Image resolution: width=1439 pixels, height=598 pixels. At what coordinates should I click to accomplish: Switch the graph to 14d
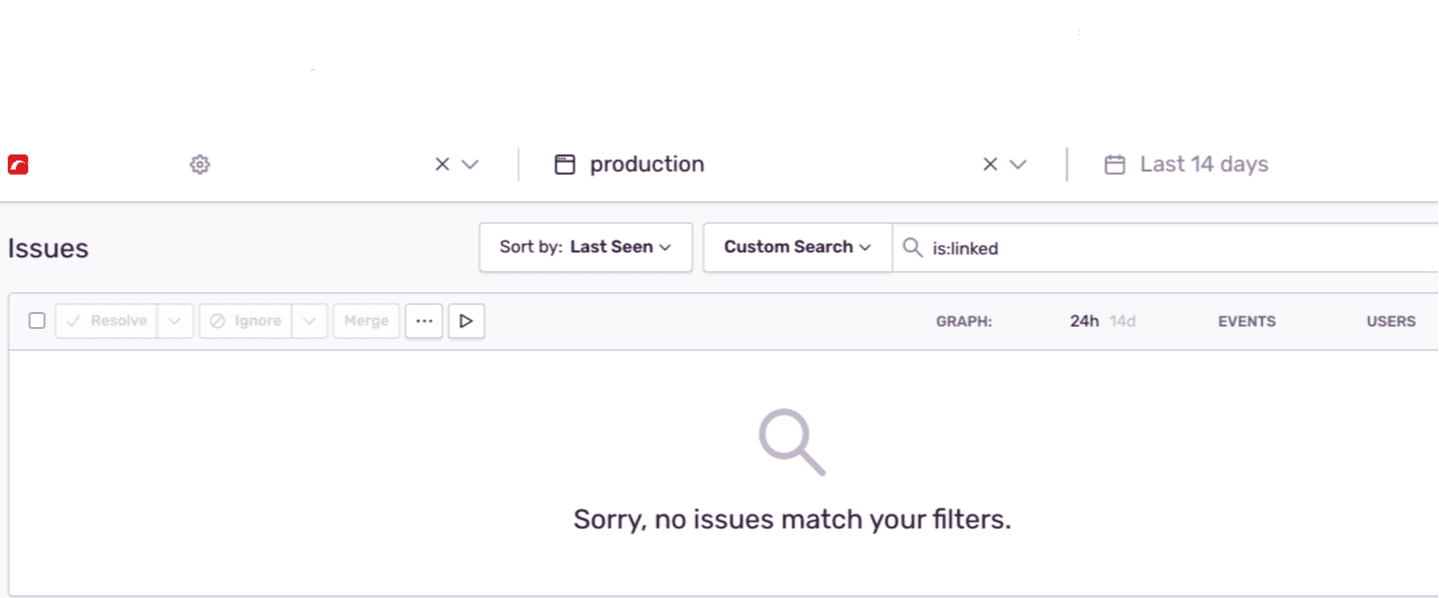coord(1123,321)
